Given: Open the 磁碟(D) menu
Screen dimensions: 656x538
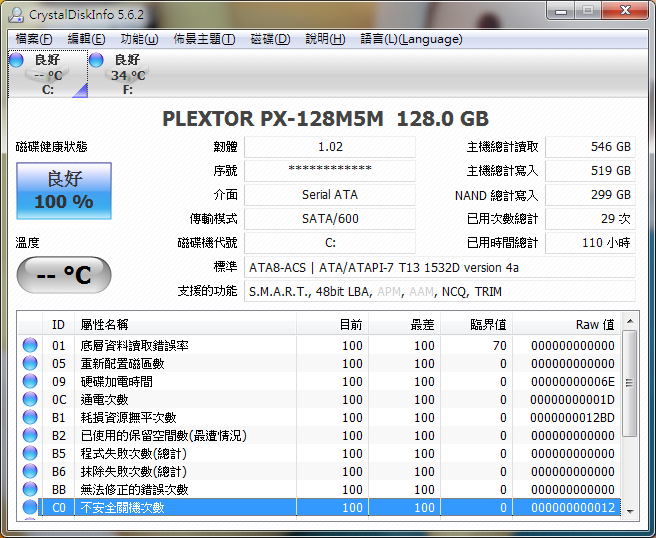Looking at the screenshot, I should click(270, 39).
